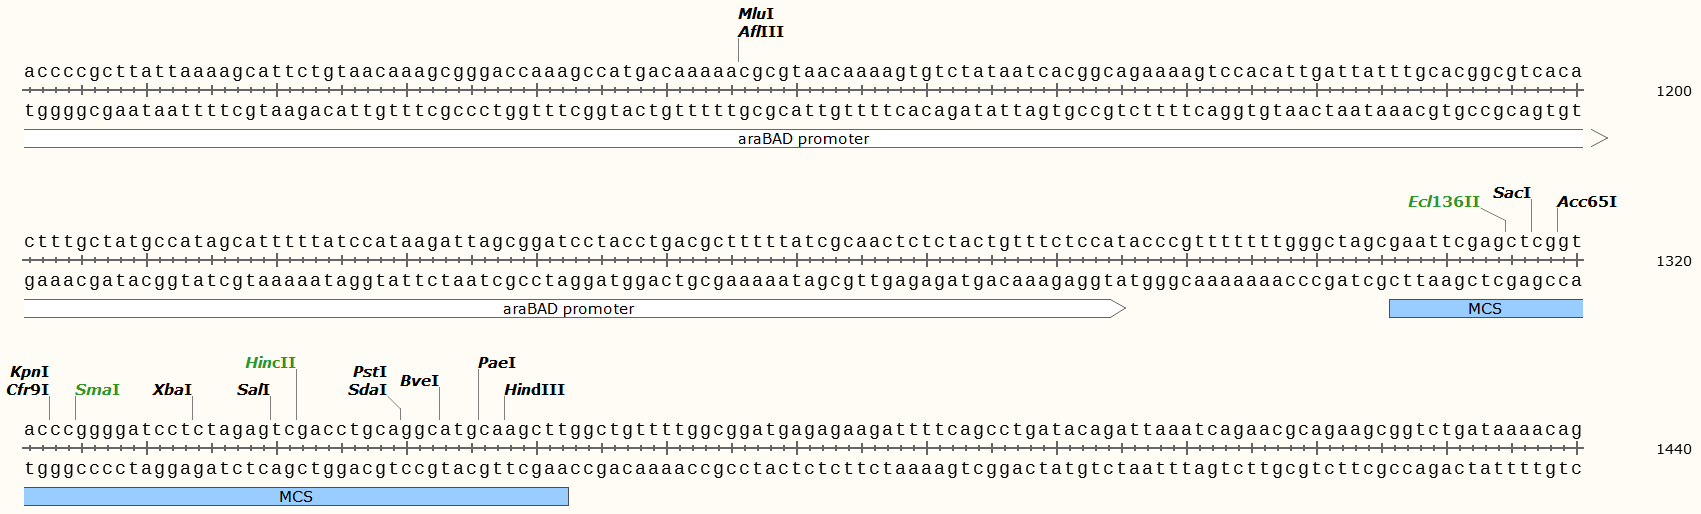Click the araBAD promoter feature on the 1320 line

pyautogui.click(x=568, y=309)
